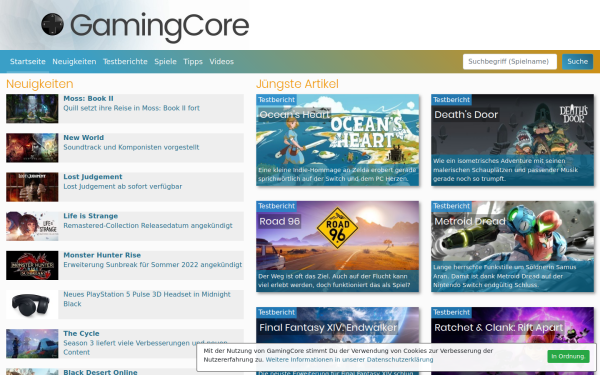Open 'Quill setzt ihre Reise' subtitle text

coord(131,108)
